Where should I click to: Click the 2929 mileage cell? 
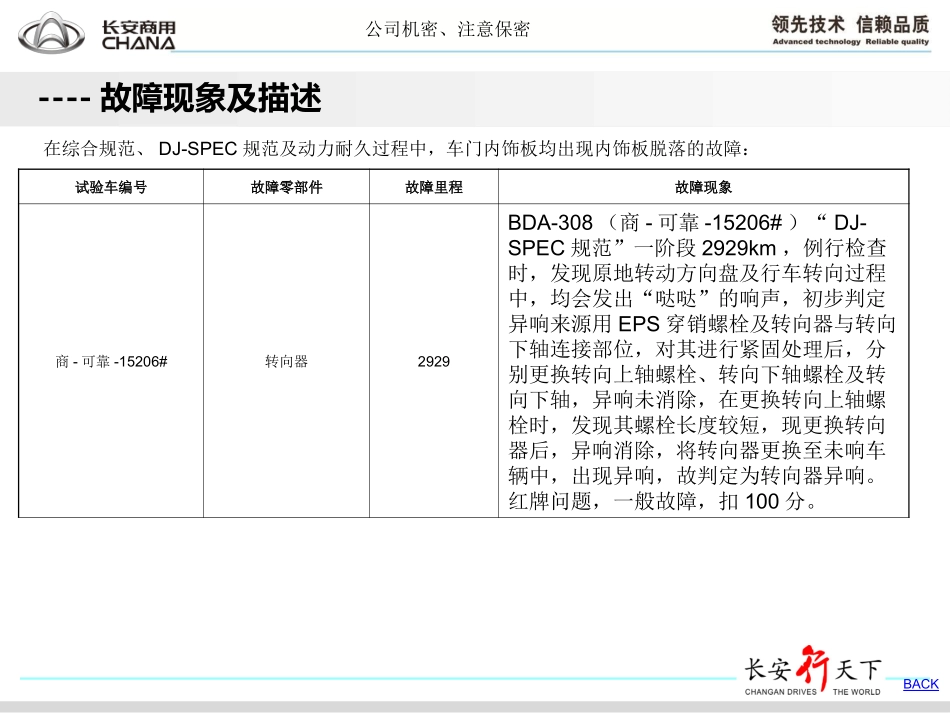(434, 361)
